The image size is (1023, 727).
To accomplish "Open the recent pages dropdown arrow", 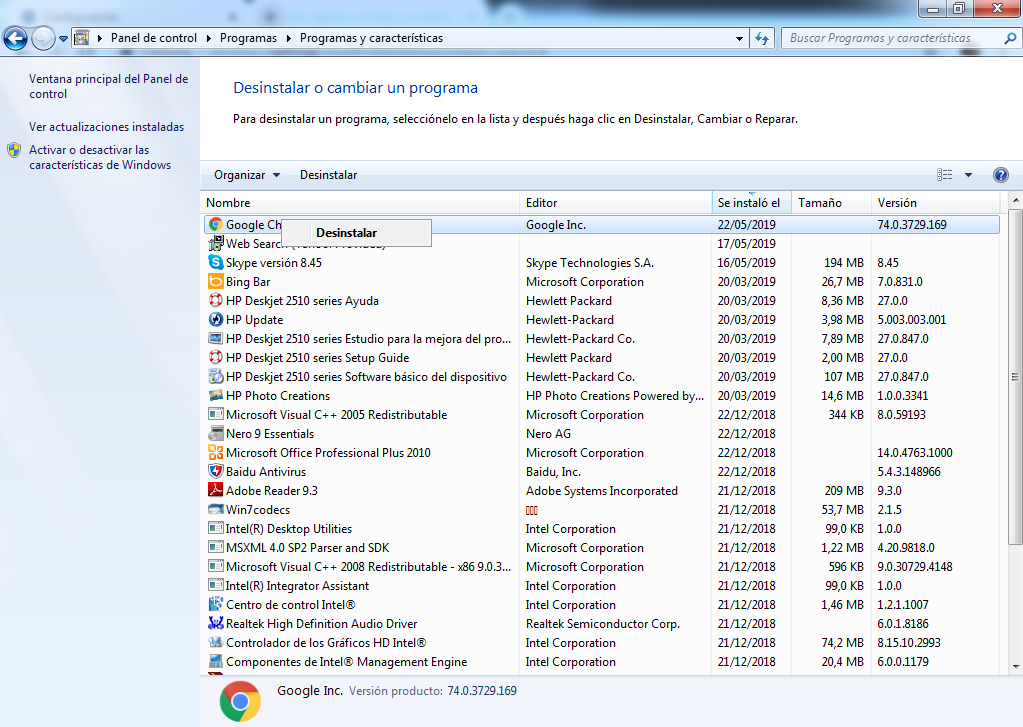I will 63,39.
